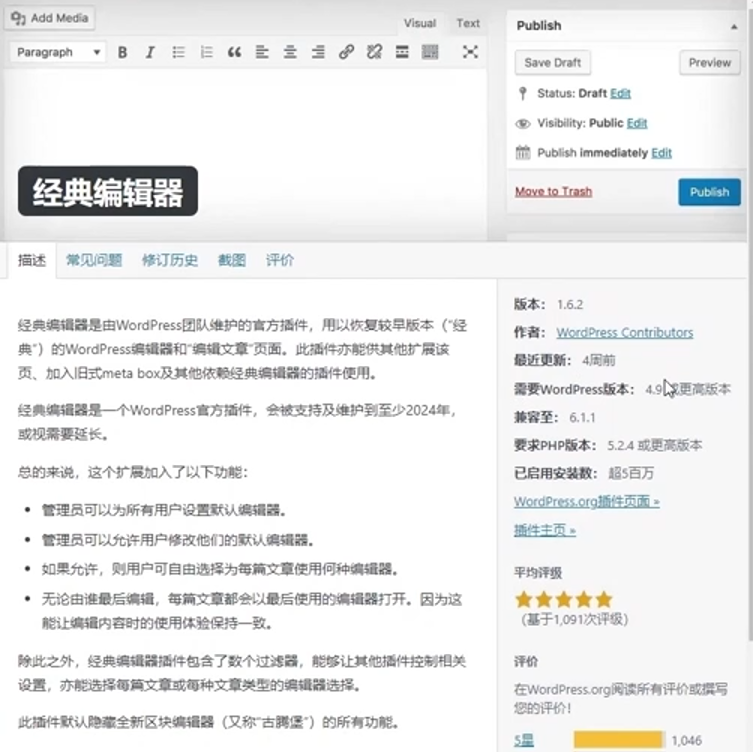Align text right
This screenshot has width=753, height=752.
click(x=318, y=52)
